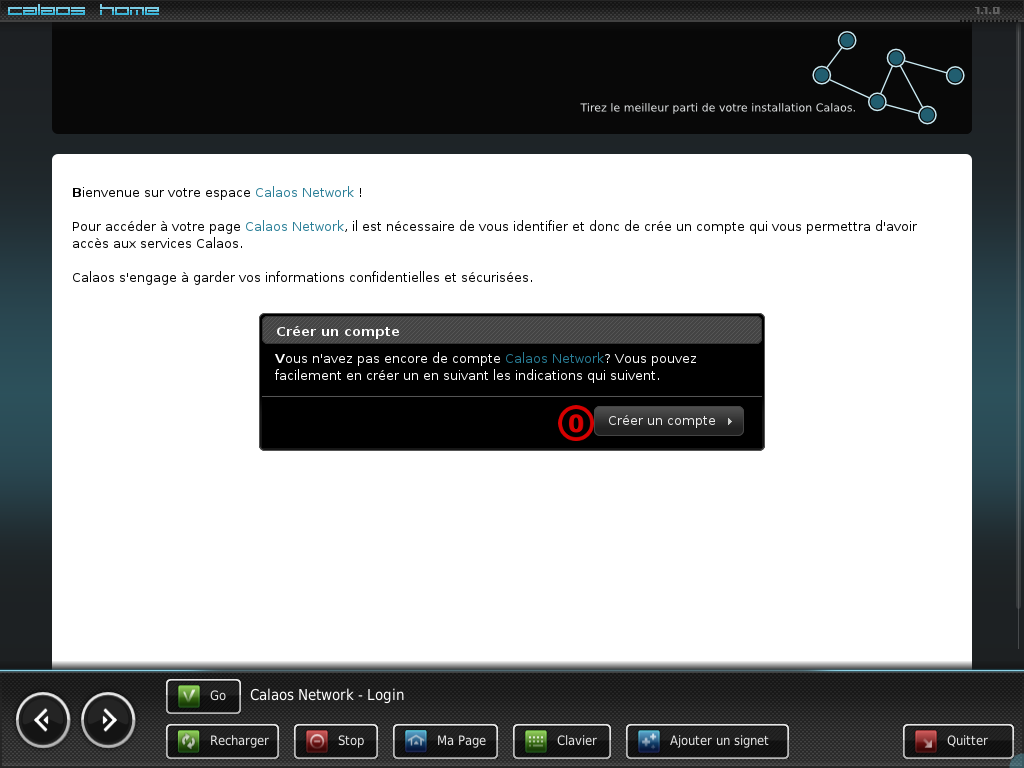1024x768 pixels.
Task: Stop the page from loading
Action: tap(336, 741)
